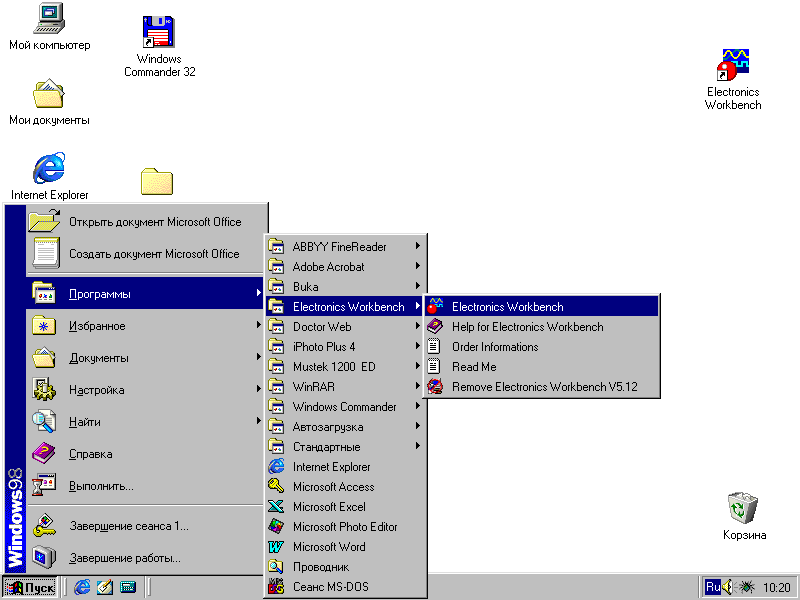Choose Открыть документ Microsoft Office

144,221
